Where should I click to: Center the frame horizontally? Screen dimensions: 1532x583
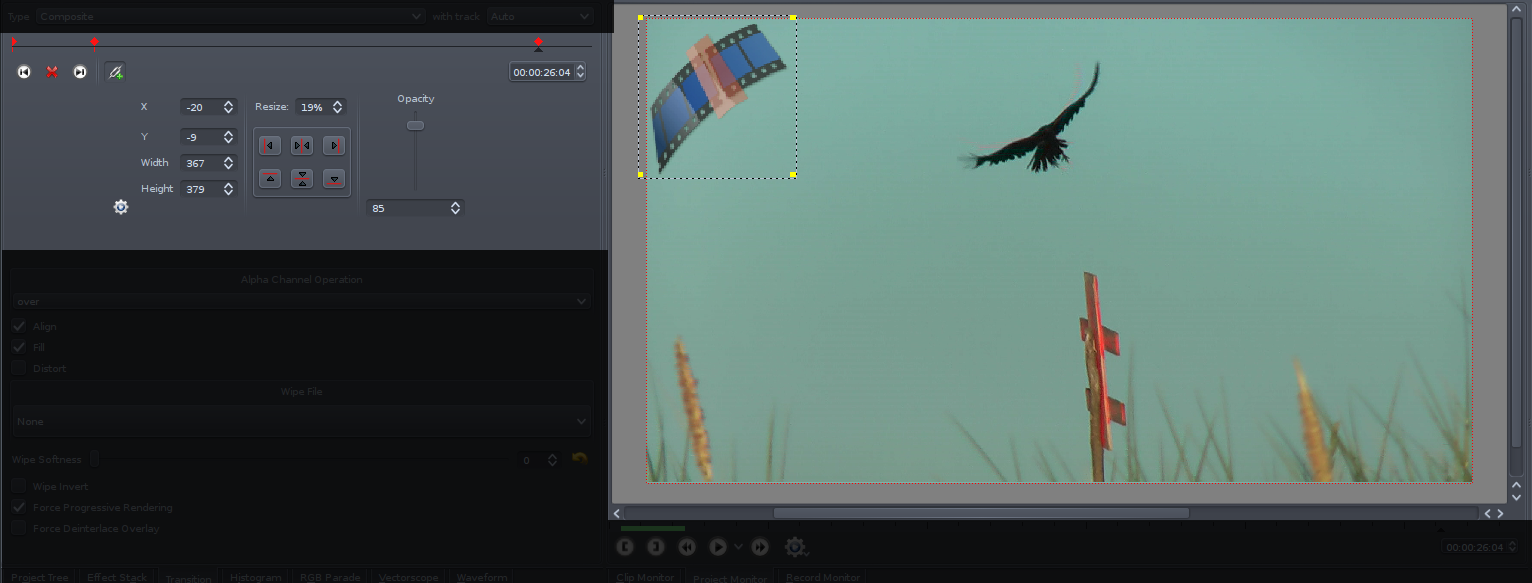click(302, 146)
